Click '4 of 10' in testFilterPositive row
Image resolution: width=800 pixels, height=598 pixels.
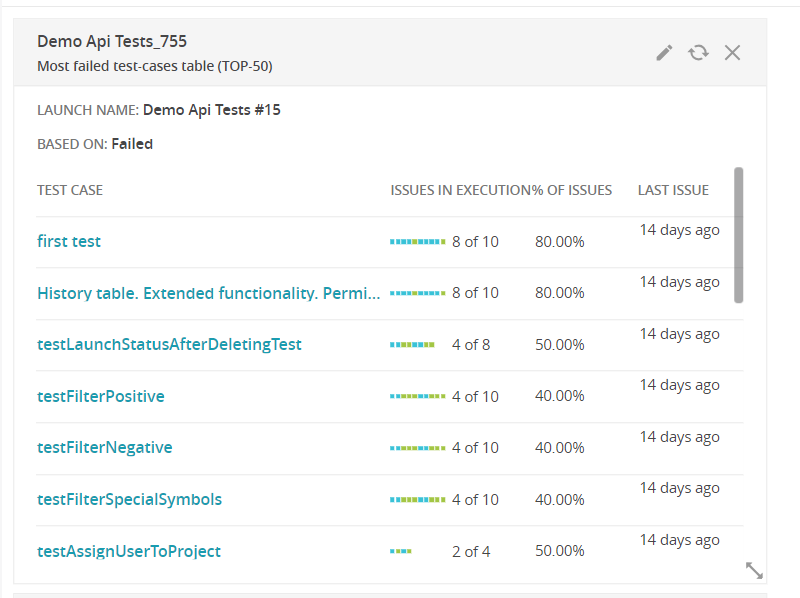[475, 396]
